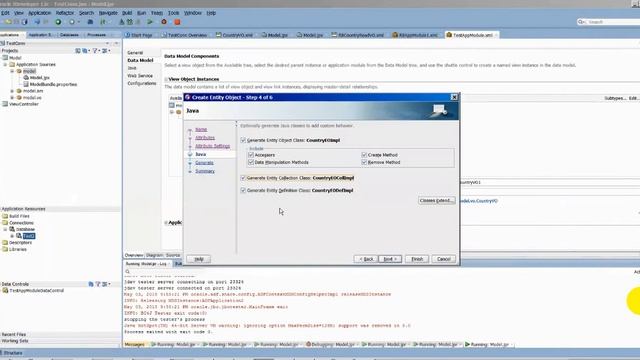Click the Make project build icon

122,22
